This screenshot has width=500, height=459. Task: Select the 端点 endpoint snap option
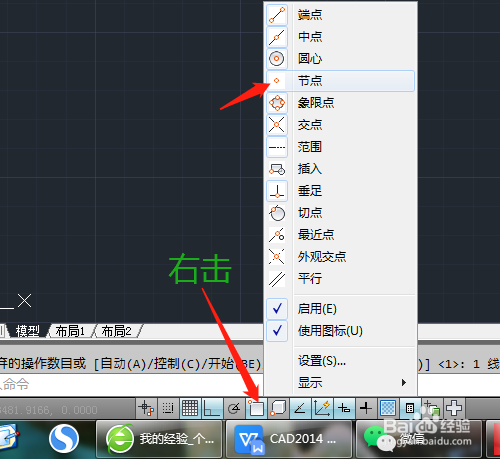coord(340,15)
